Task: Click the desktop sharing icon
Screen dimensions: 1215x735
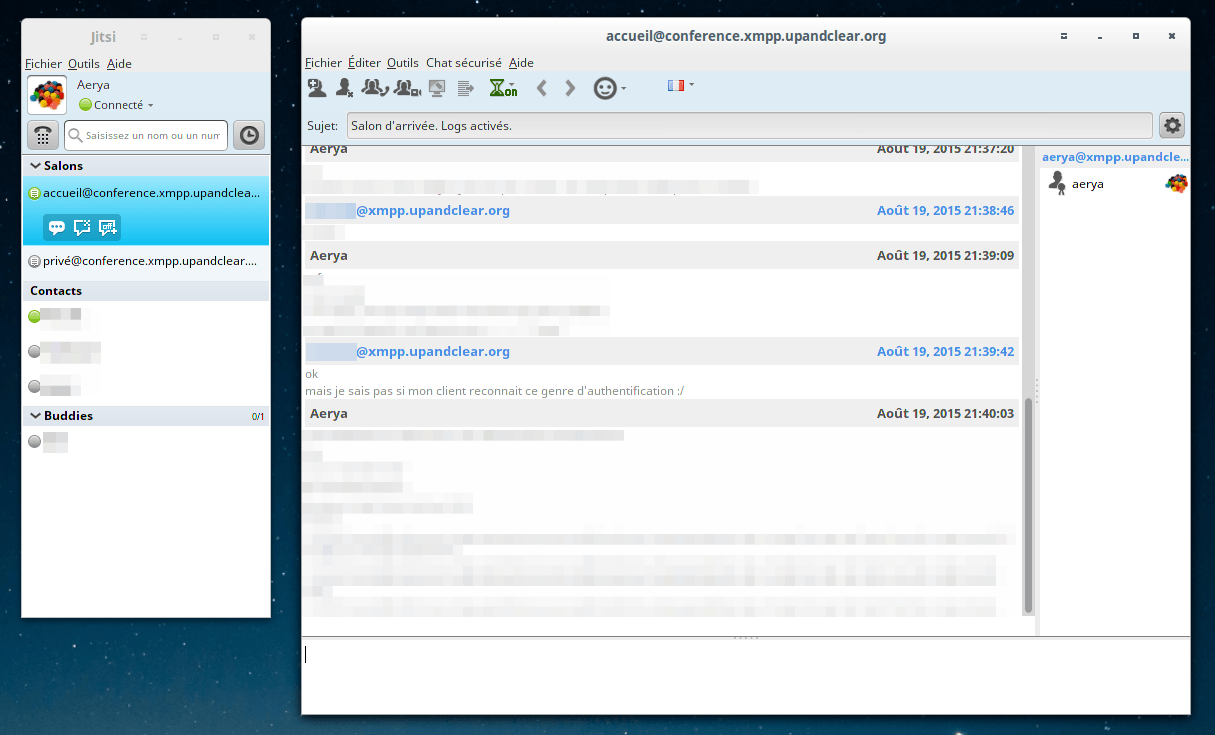Action: pyautogui.click(x=436, y=88)
